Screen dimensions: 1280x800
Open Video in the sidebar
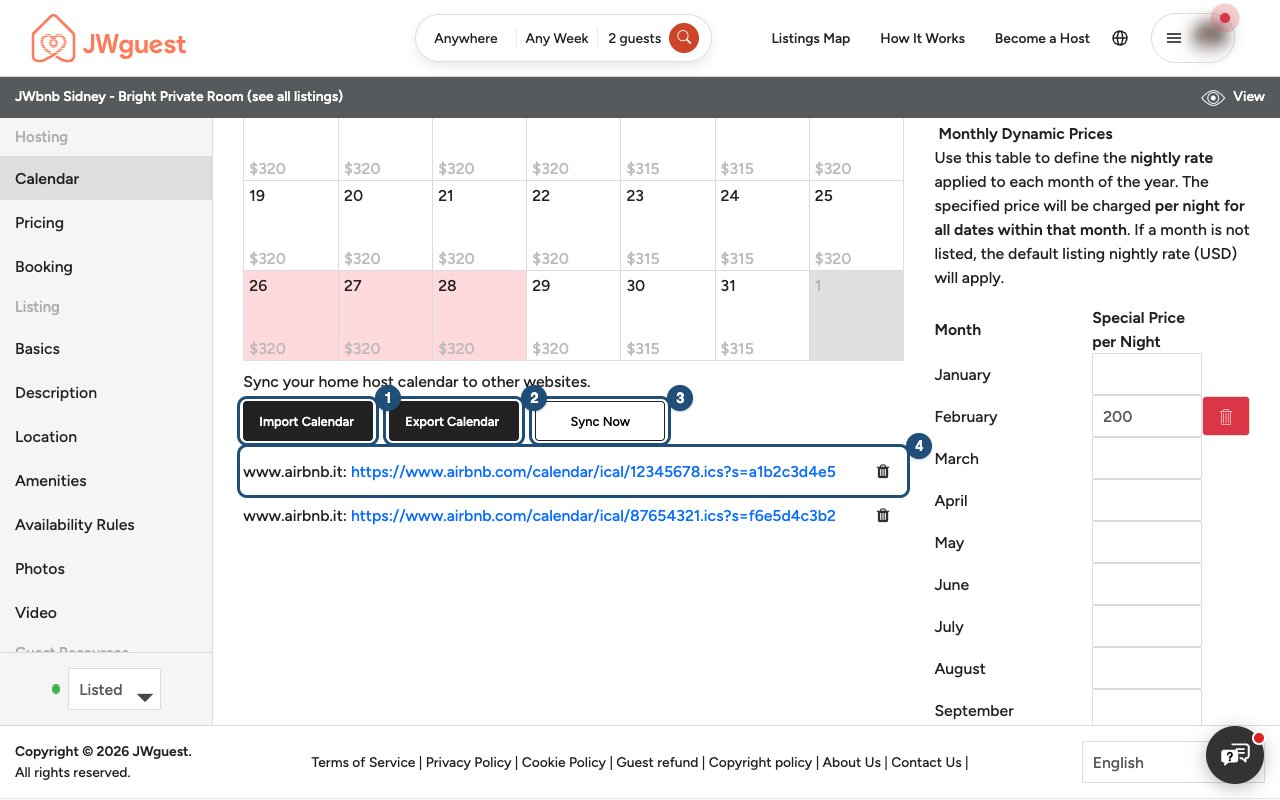click(x=106, y=613)
